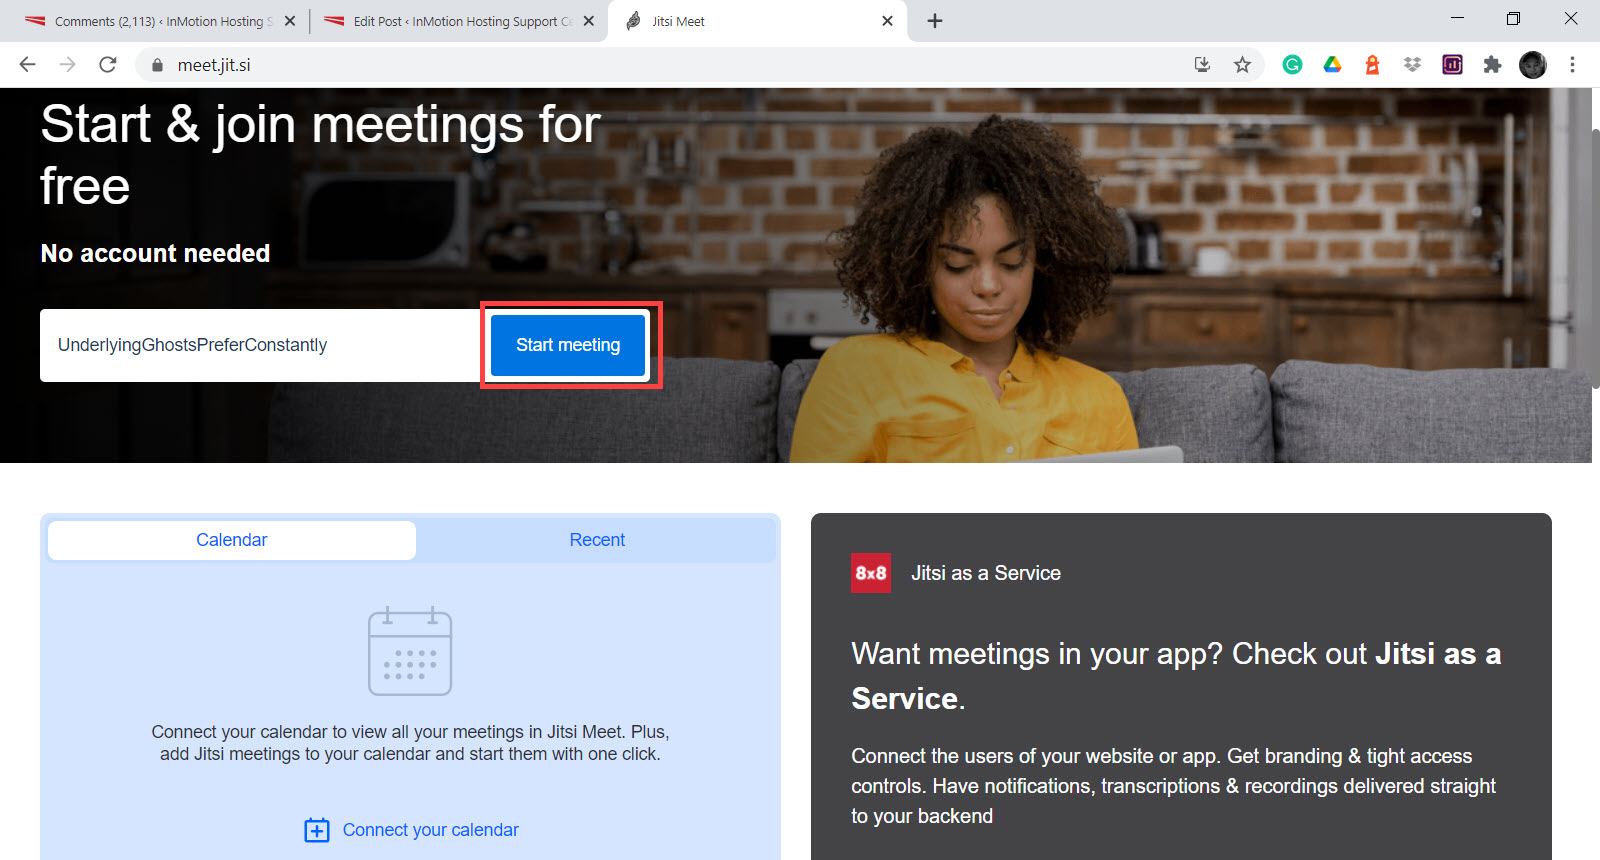Click the meeting name input field
This screenshot has height=860, width=1600.
click(x=262, y=345)
